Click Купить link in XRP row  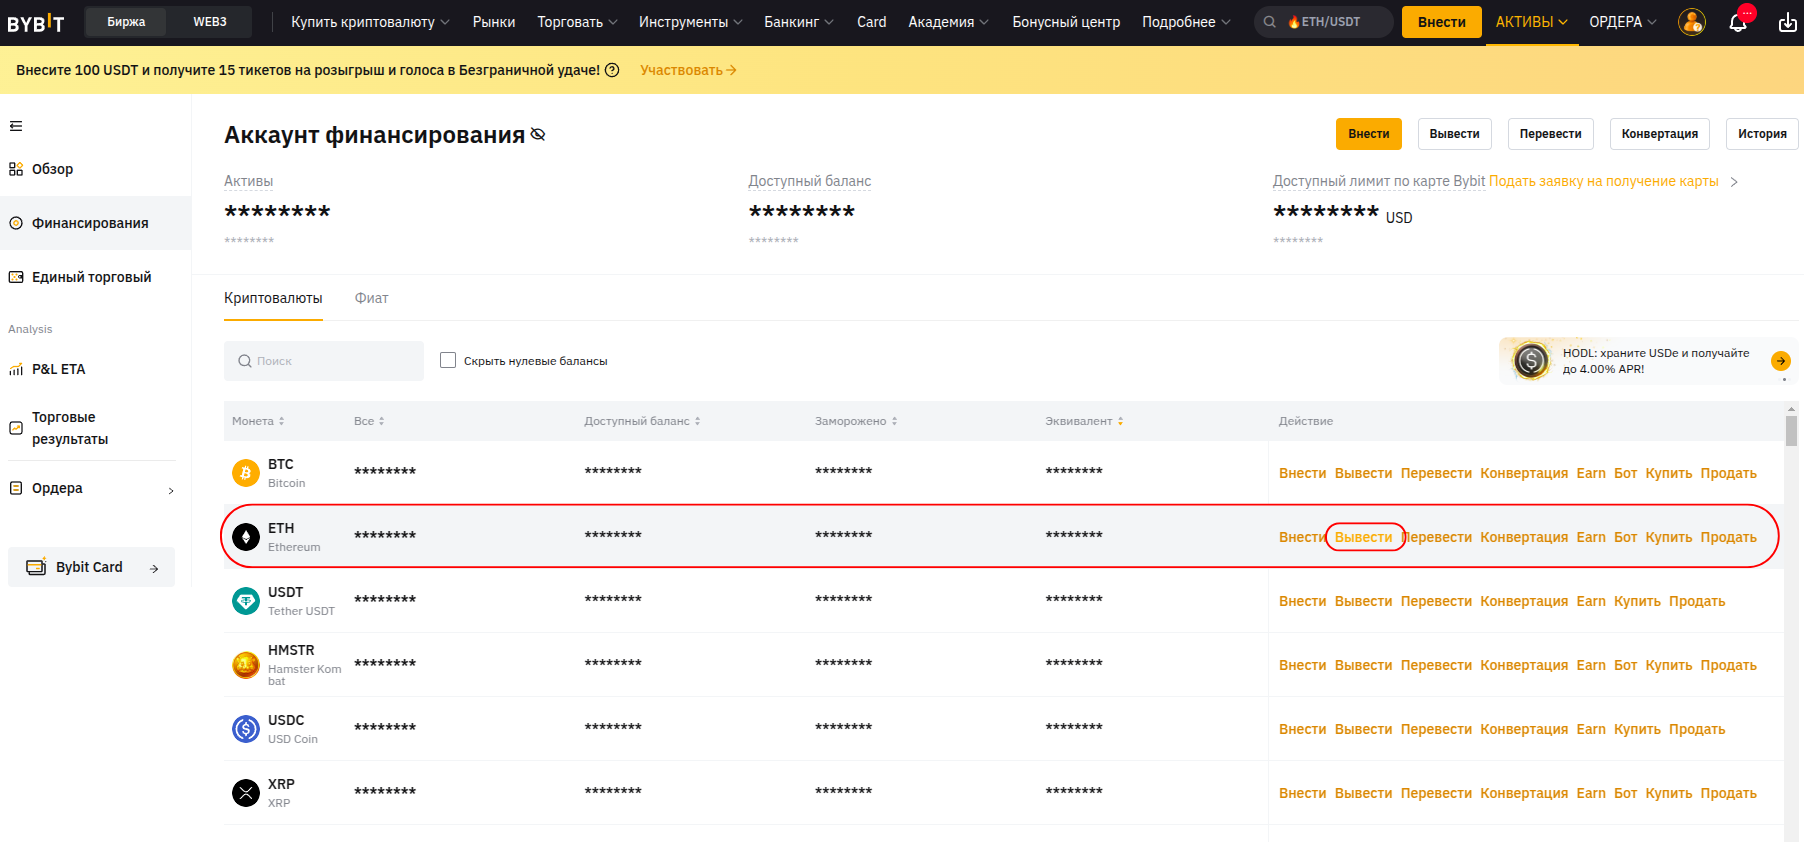(x=1669, y=793)
